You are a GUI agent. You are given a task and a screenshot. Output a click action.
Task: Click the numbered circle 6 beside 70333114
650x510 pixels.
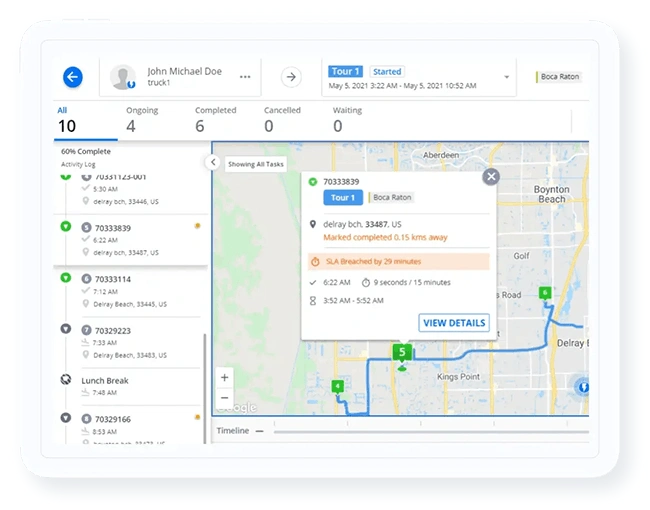coord(86,279)
